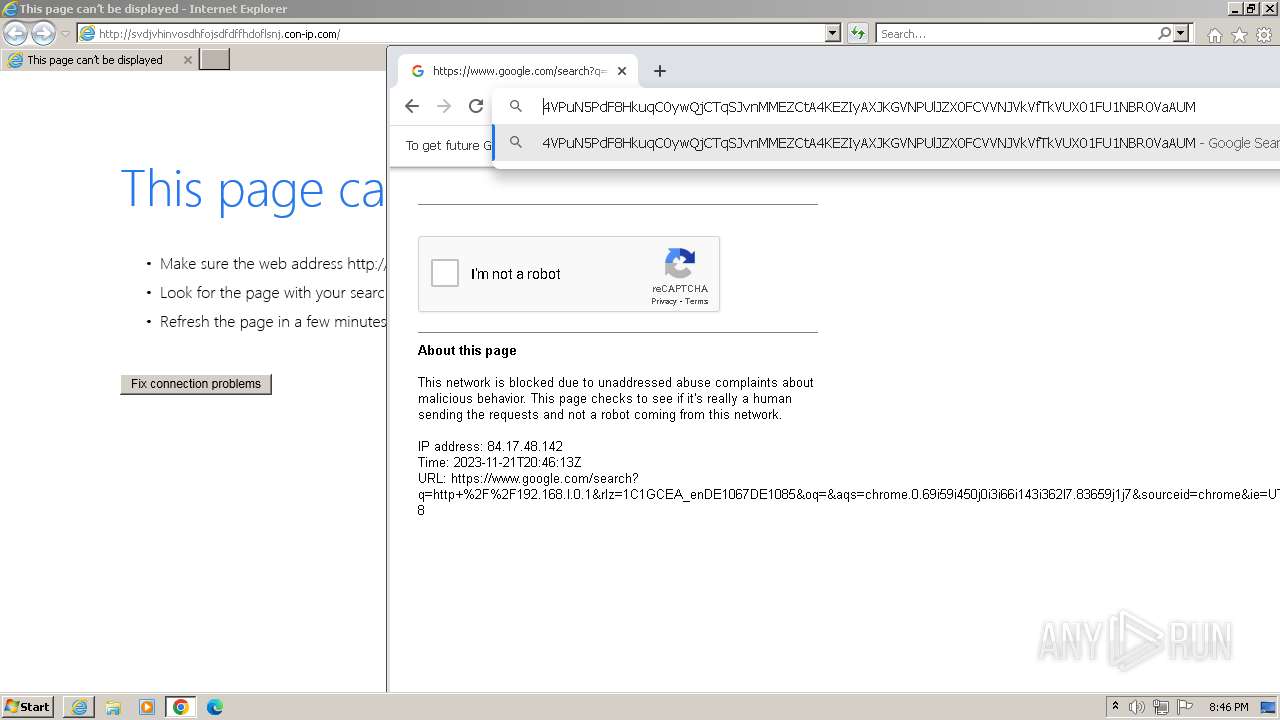Click the reCAPTCHA logo
Screen dimensions: 1280x720
click(680, 264)
